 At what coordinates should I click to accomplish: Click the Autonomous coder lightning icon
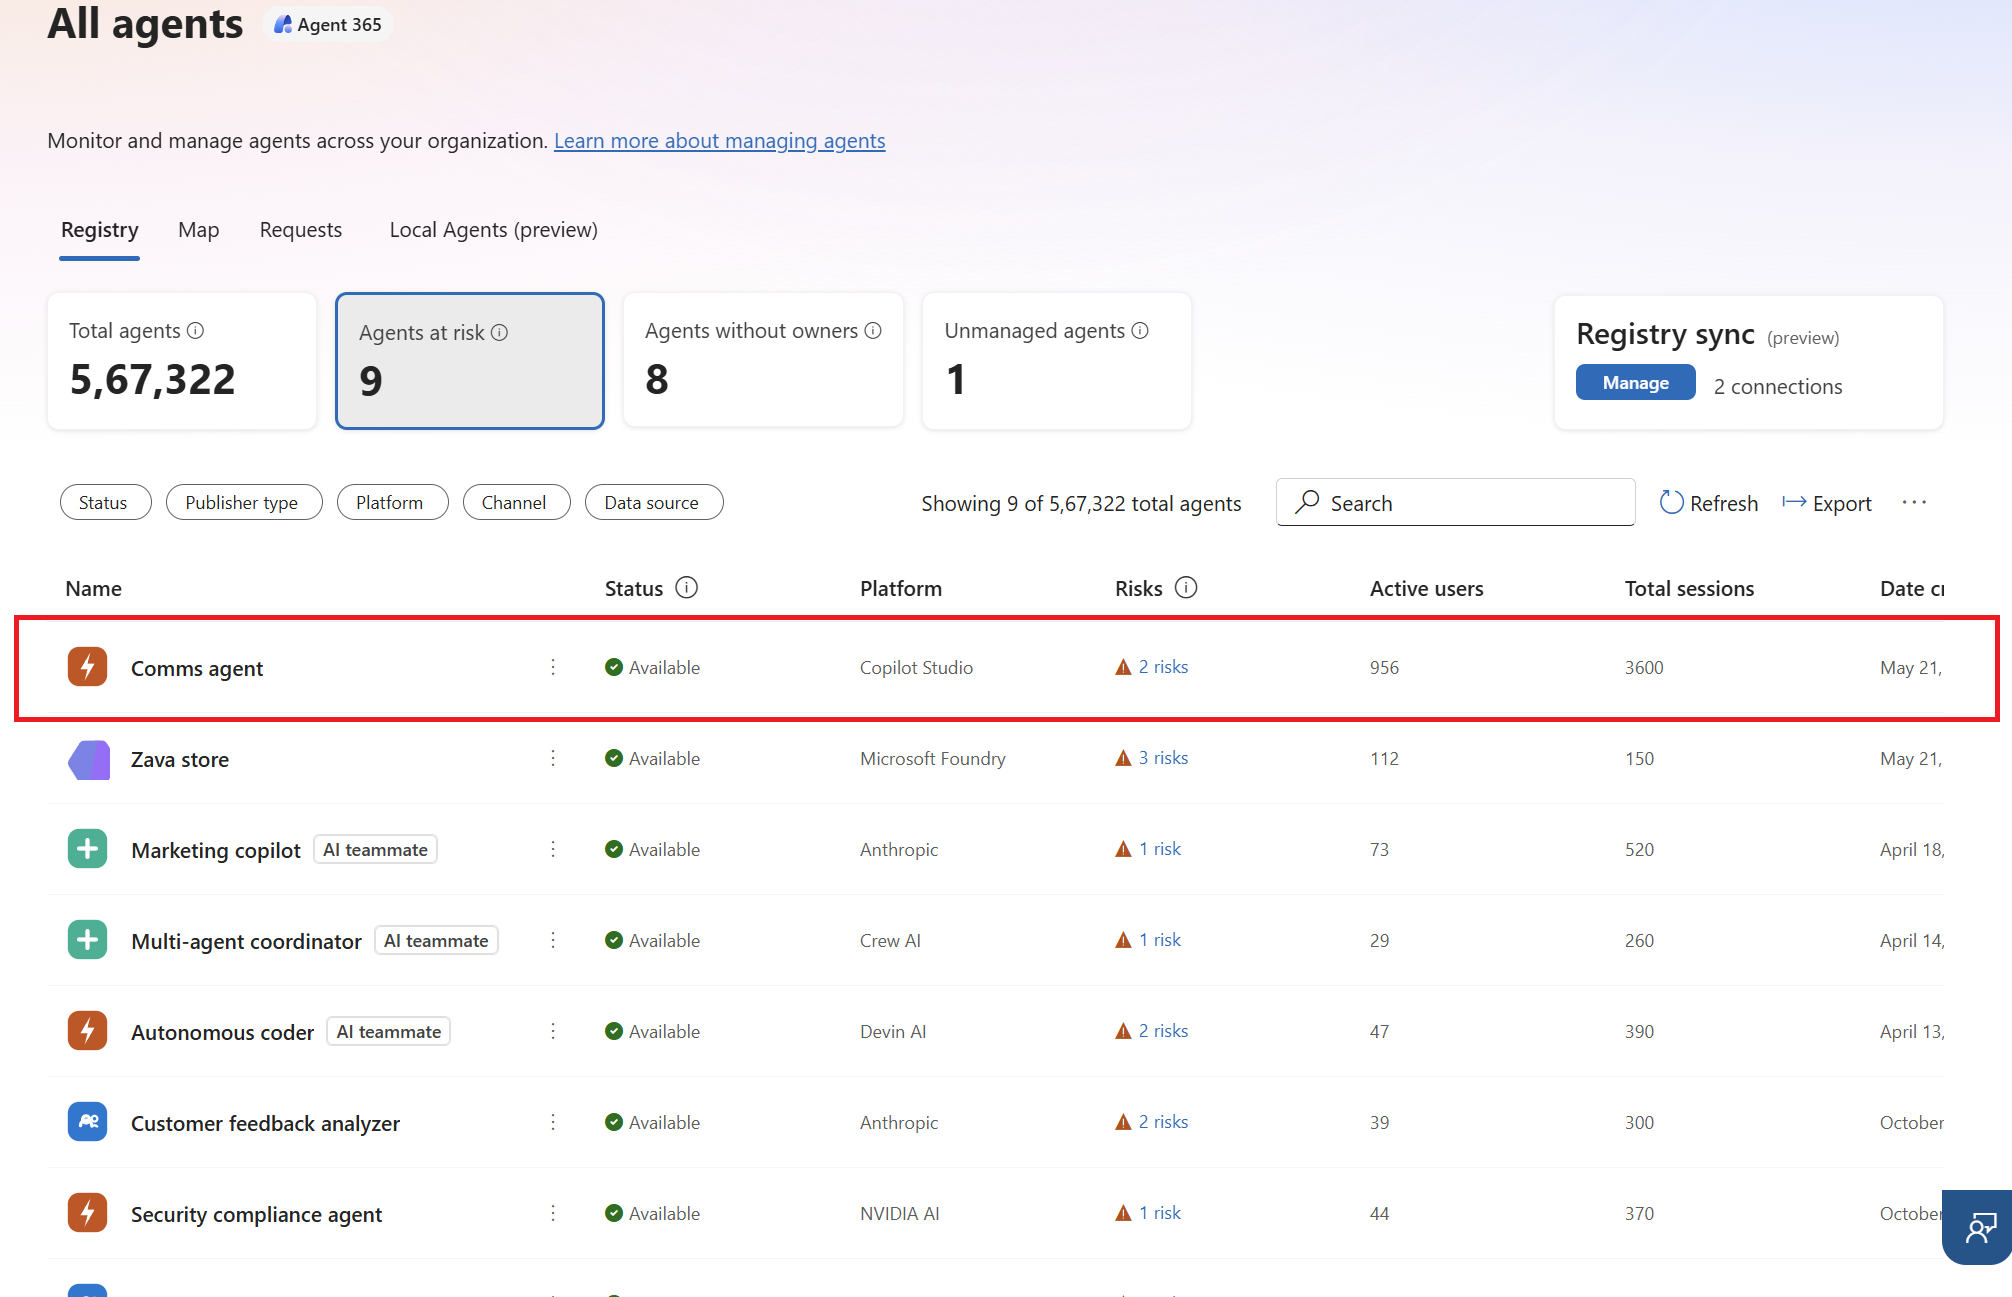coord(88,1031)
